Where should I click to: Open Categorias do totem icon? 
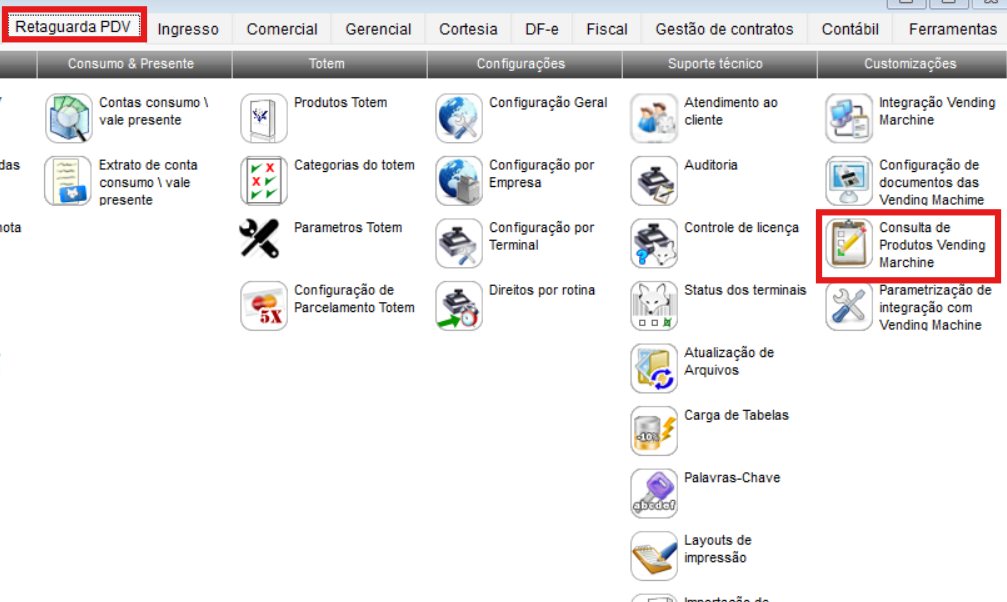pos(264,181)
